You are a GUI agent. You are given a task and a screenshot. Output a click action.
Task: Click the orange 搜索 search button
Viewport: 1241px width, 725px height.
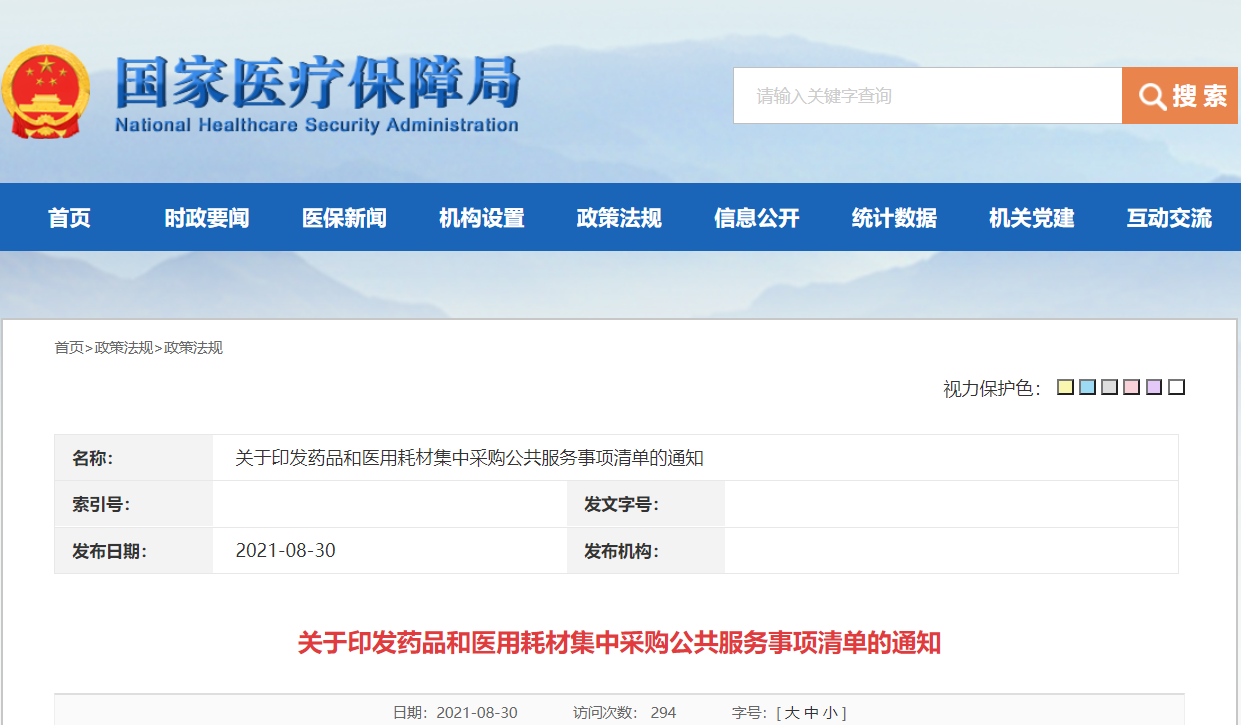pyautogui.click(x=1179, y=96)
